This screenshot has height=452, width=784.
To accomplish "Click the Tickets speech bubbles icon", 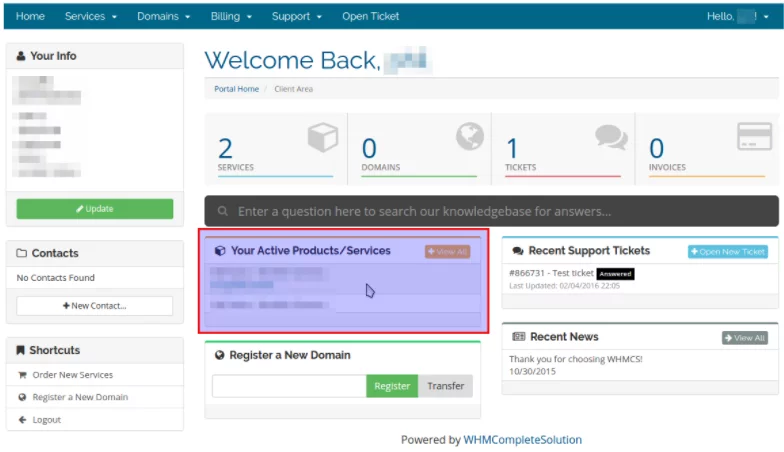I will 610,137.
